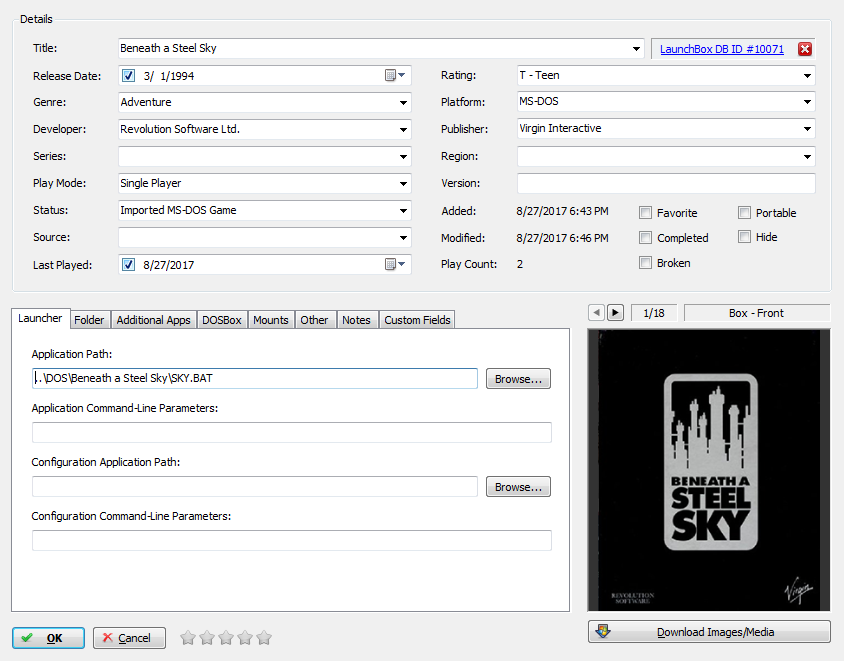Image resolution: width=844 pixels, height=661 pixels.
Task: Click the OK button
Action: (48, 638)
